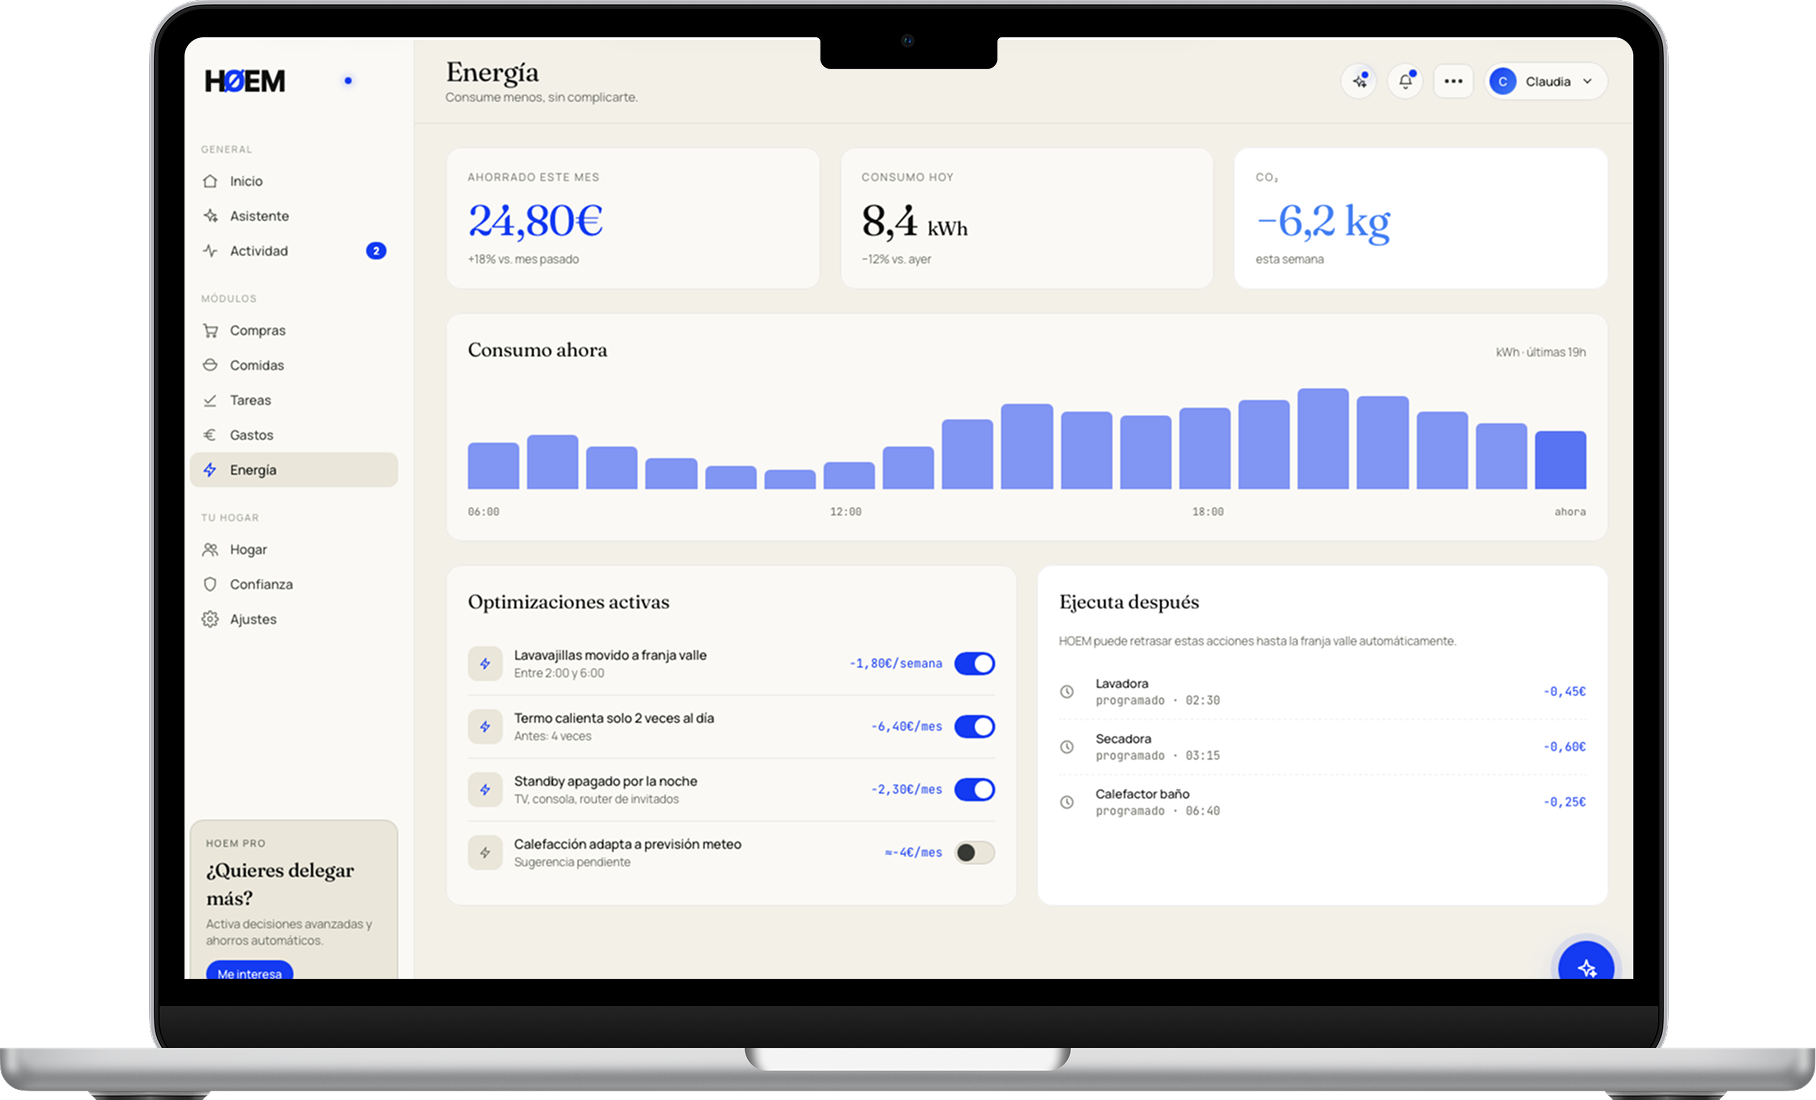Click the floating assistant sparkle button
This screenshot has width=1816, height=1100.
click(x=1586, y=963)
